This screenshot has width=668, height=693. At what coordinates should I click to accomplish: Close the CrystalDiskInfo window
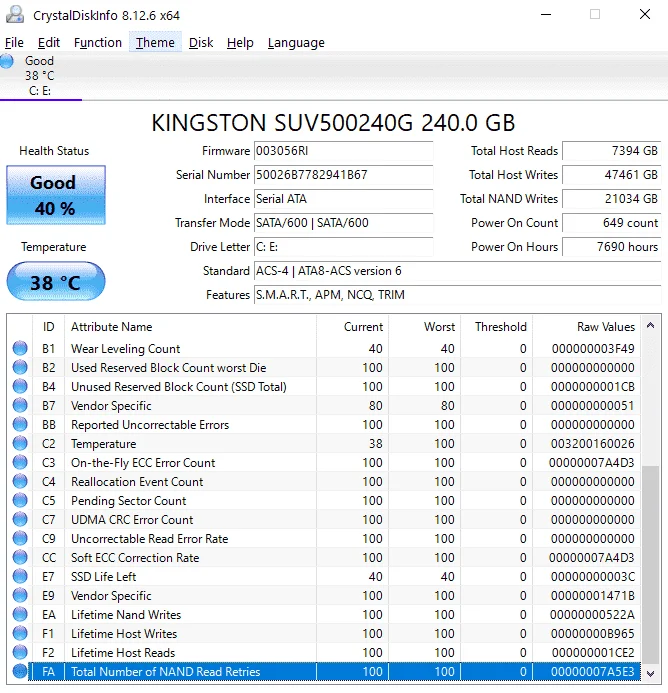(x=645, y=14)
